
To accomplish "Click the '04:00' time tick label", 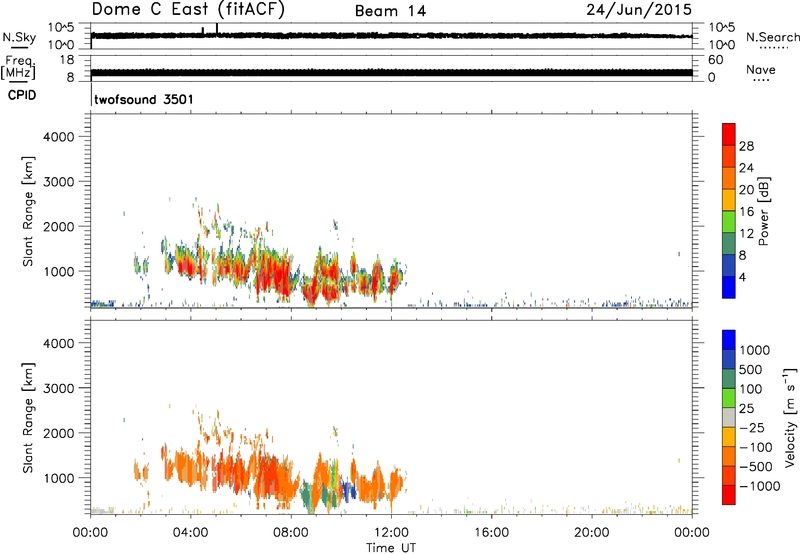I will (x=190, y=533).
